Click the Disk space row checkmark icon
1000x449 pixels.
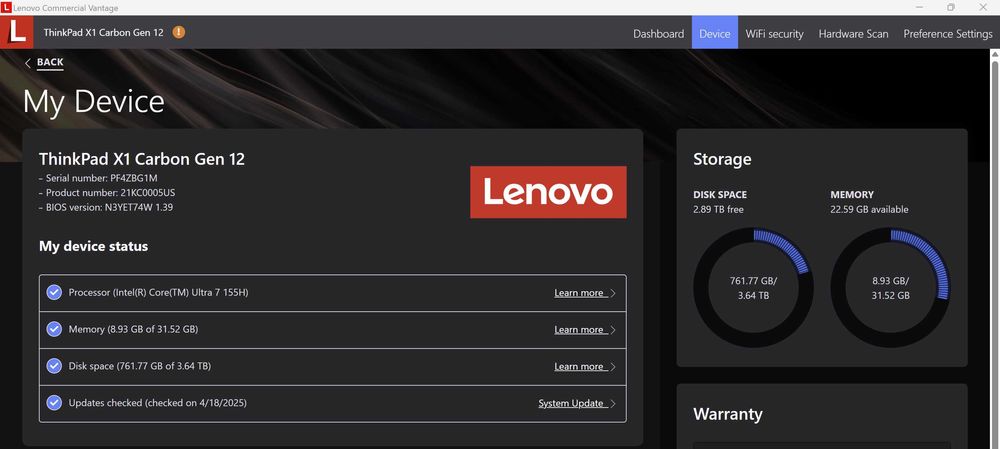click(54, 366)
